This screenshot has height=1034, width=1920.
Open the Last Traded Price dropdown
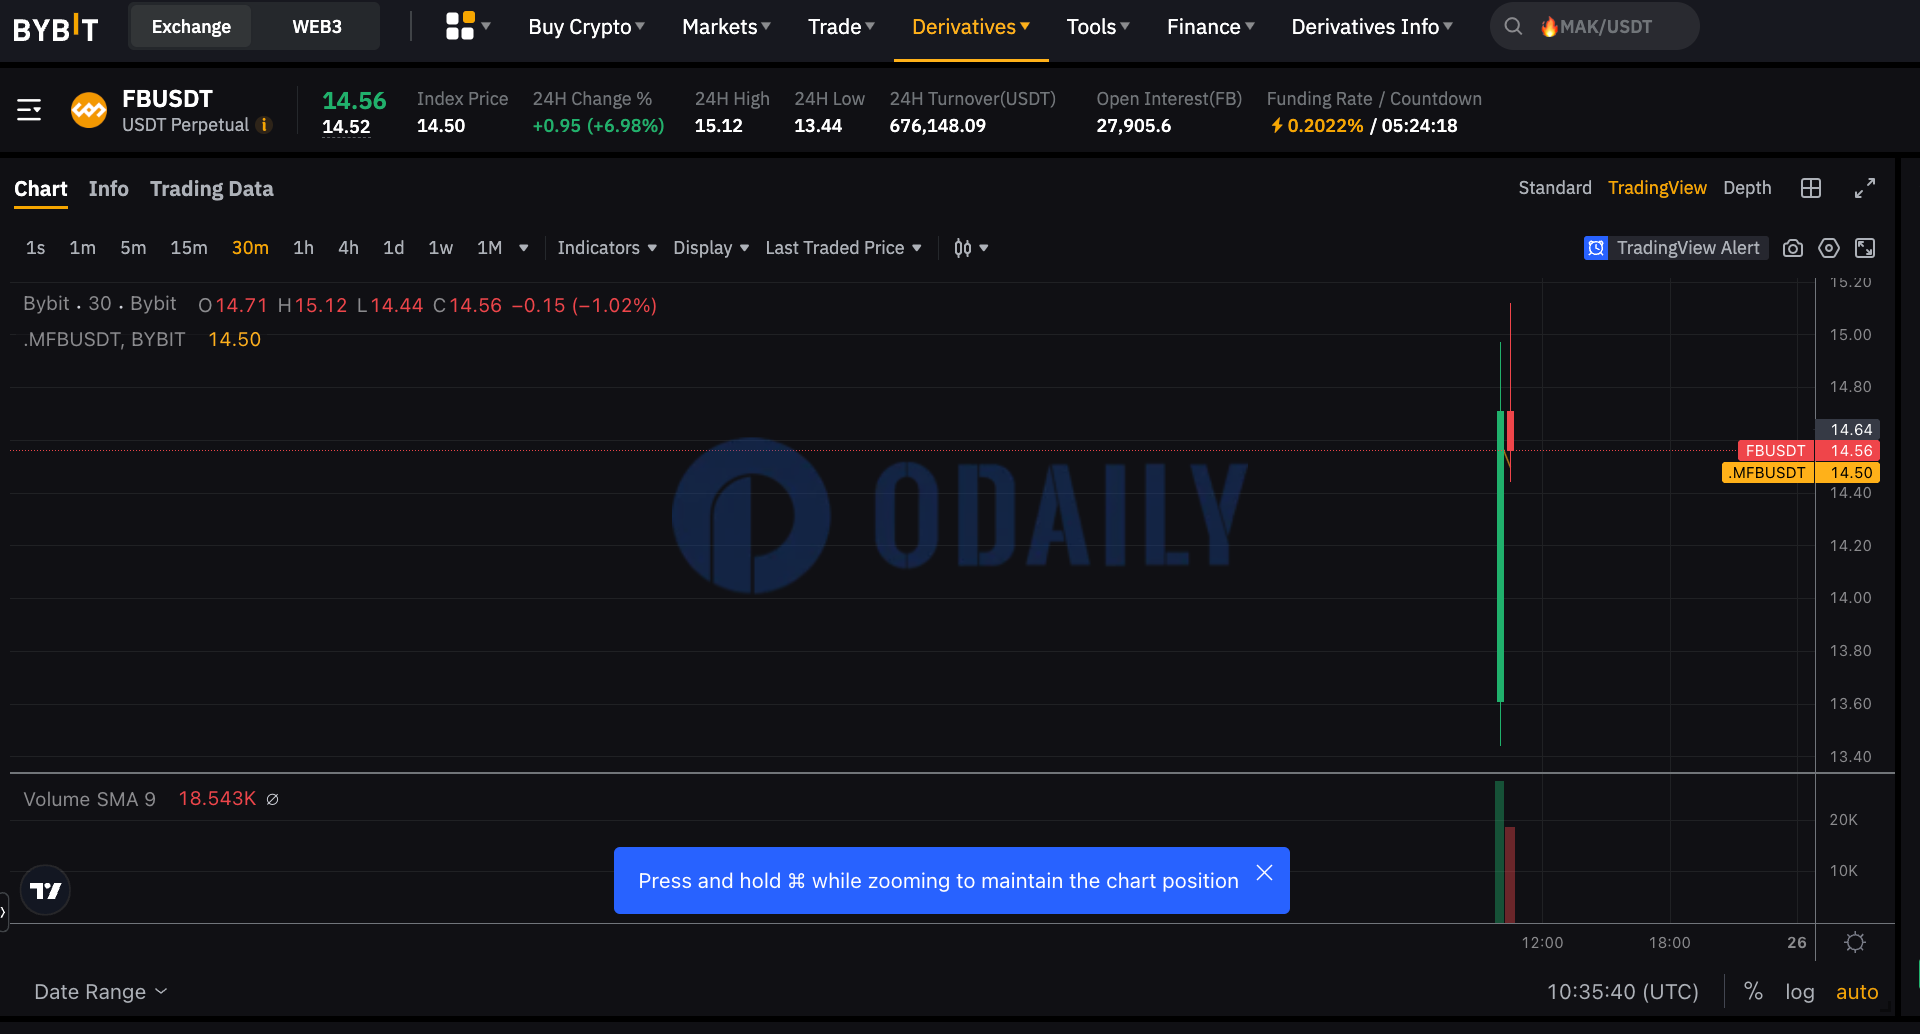tap(843, 248)
